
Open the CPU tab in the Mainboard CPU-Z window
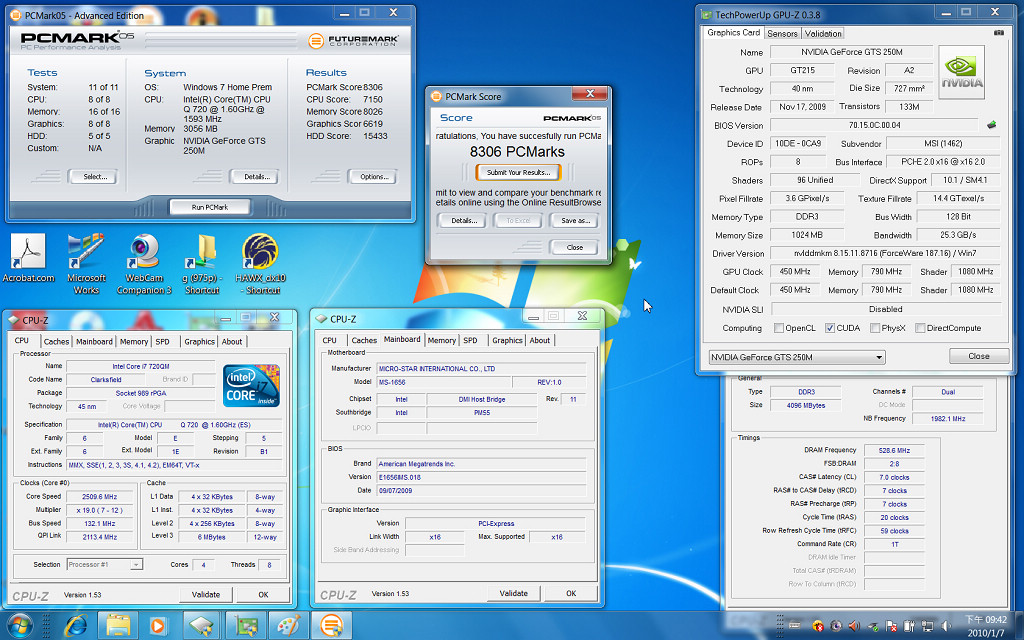pyautogui.click(x=330, y=340)
